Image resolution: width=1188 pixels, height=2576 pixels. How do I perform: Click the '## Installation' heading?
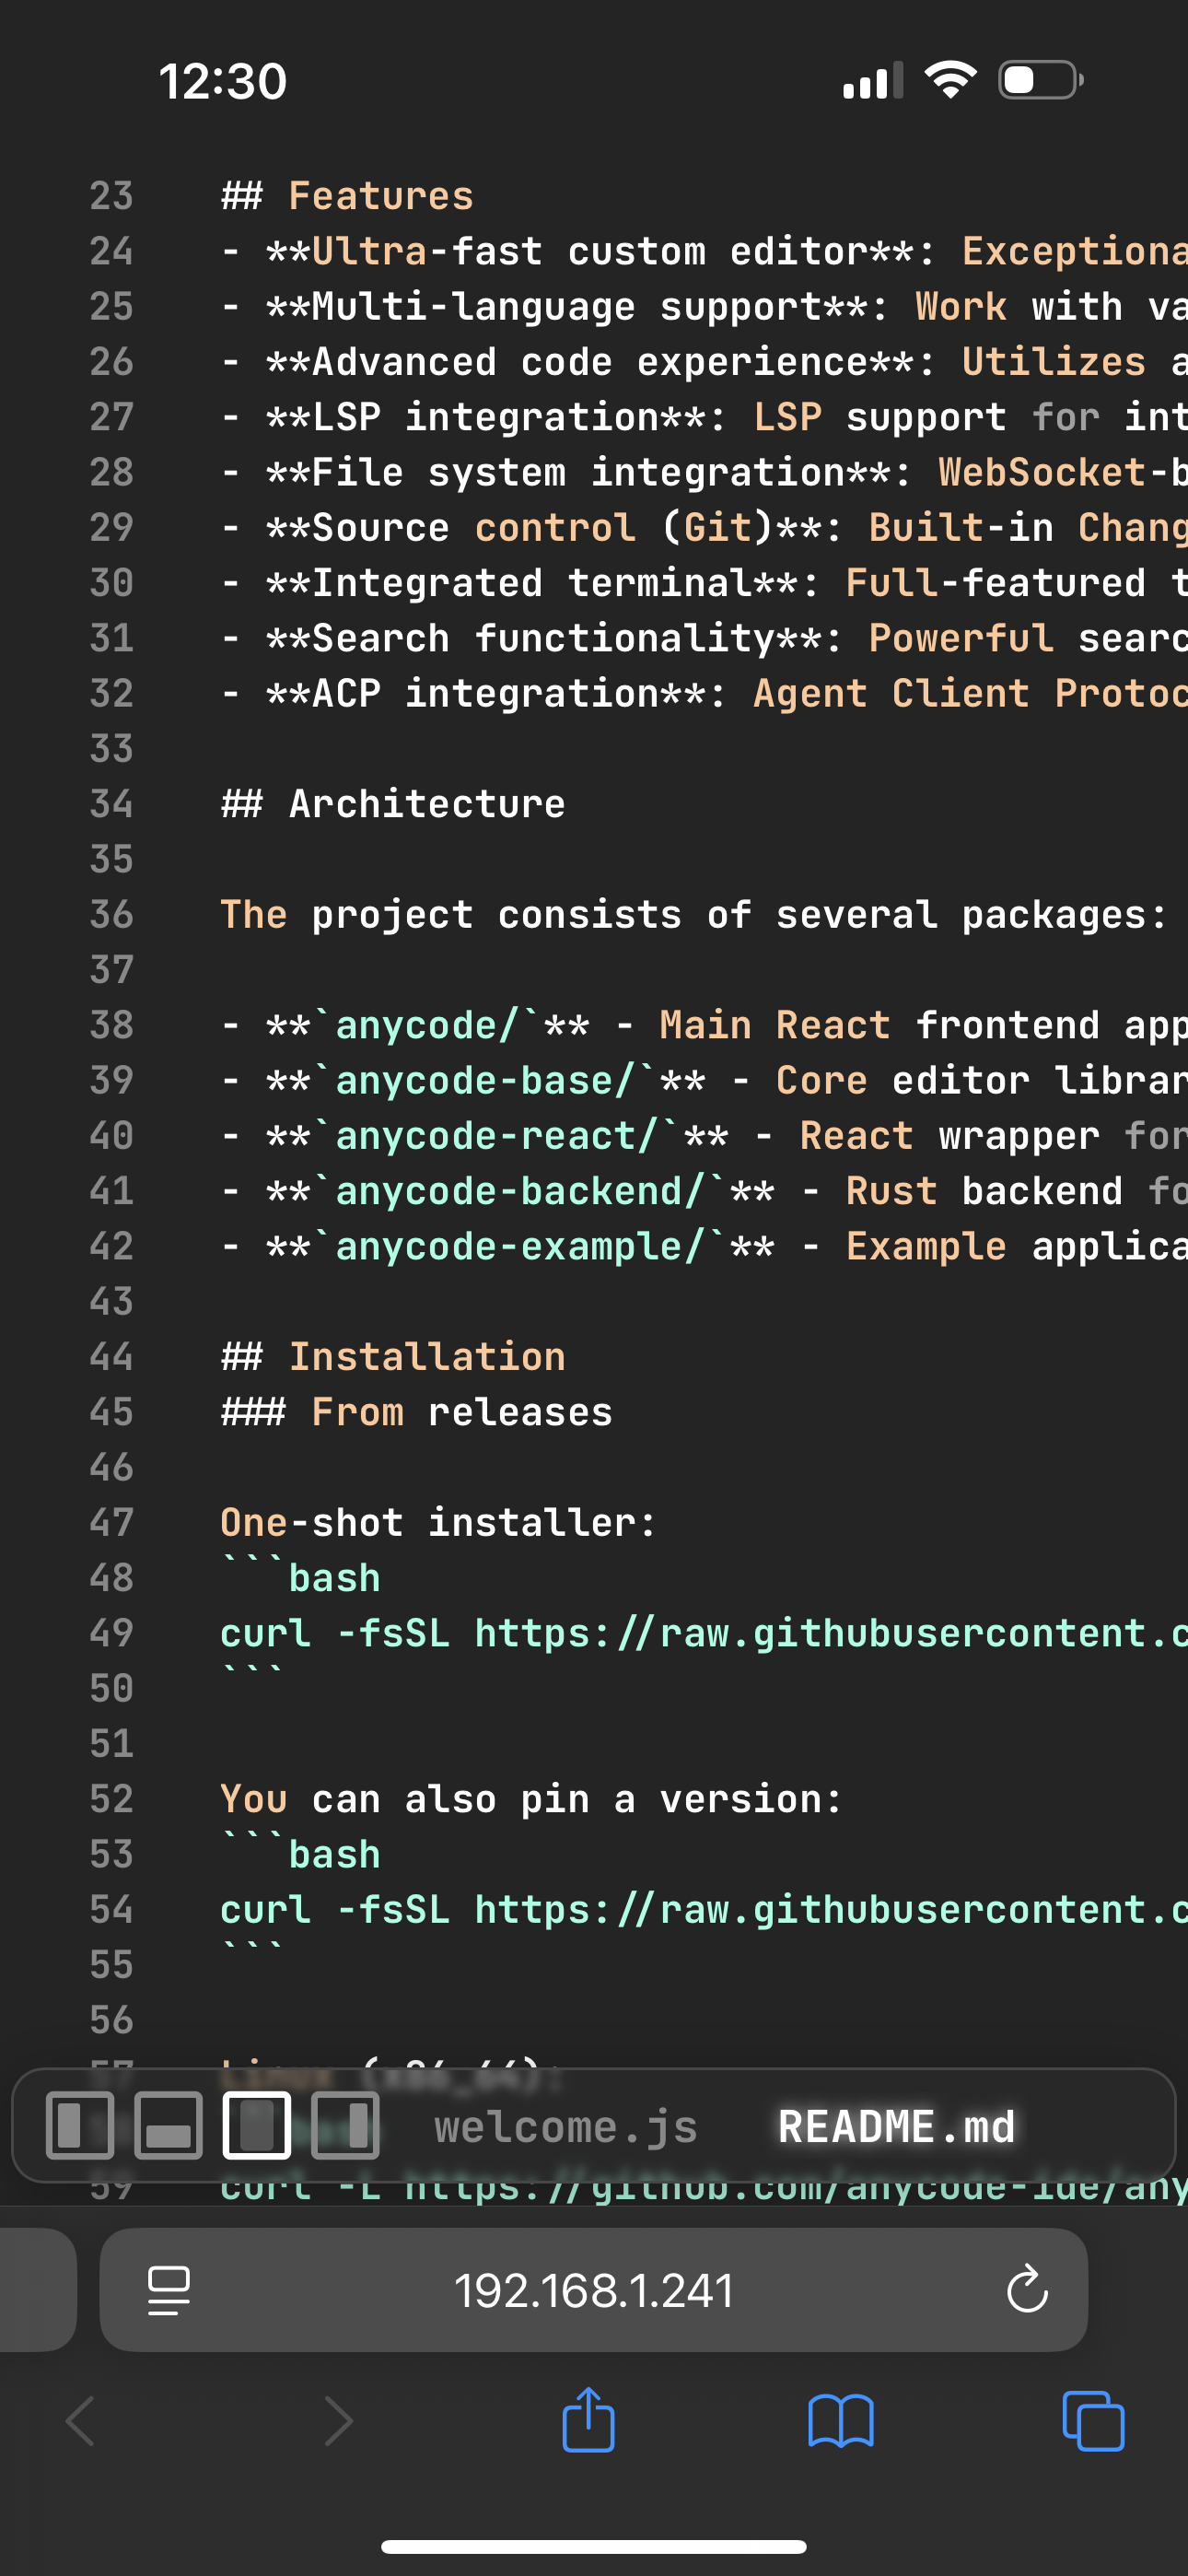(x=393, y=1357)
